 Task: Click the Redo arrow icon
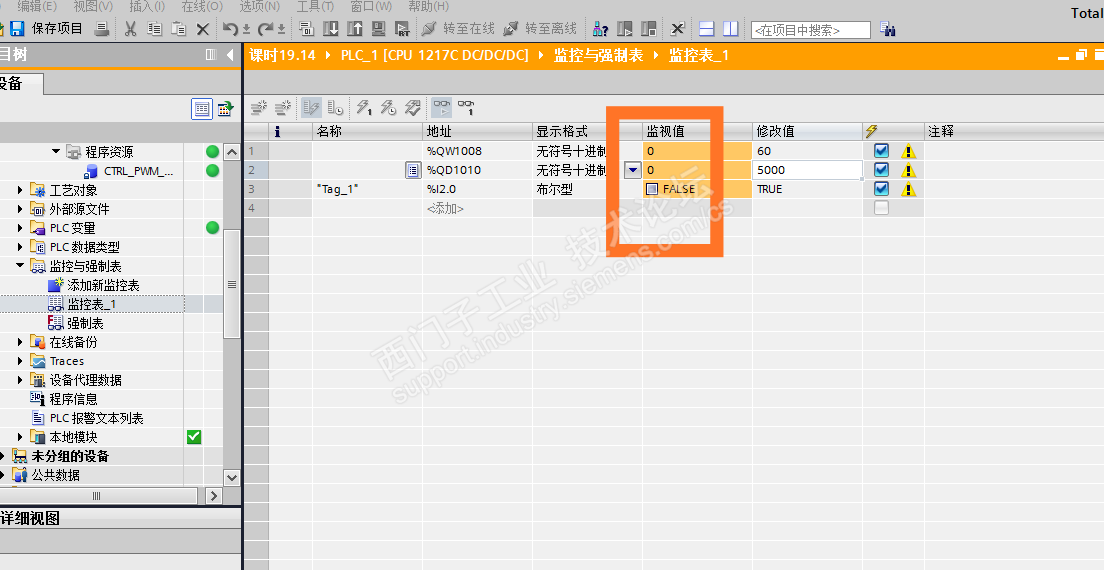(x=265, y=29)
